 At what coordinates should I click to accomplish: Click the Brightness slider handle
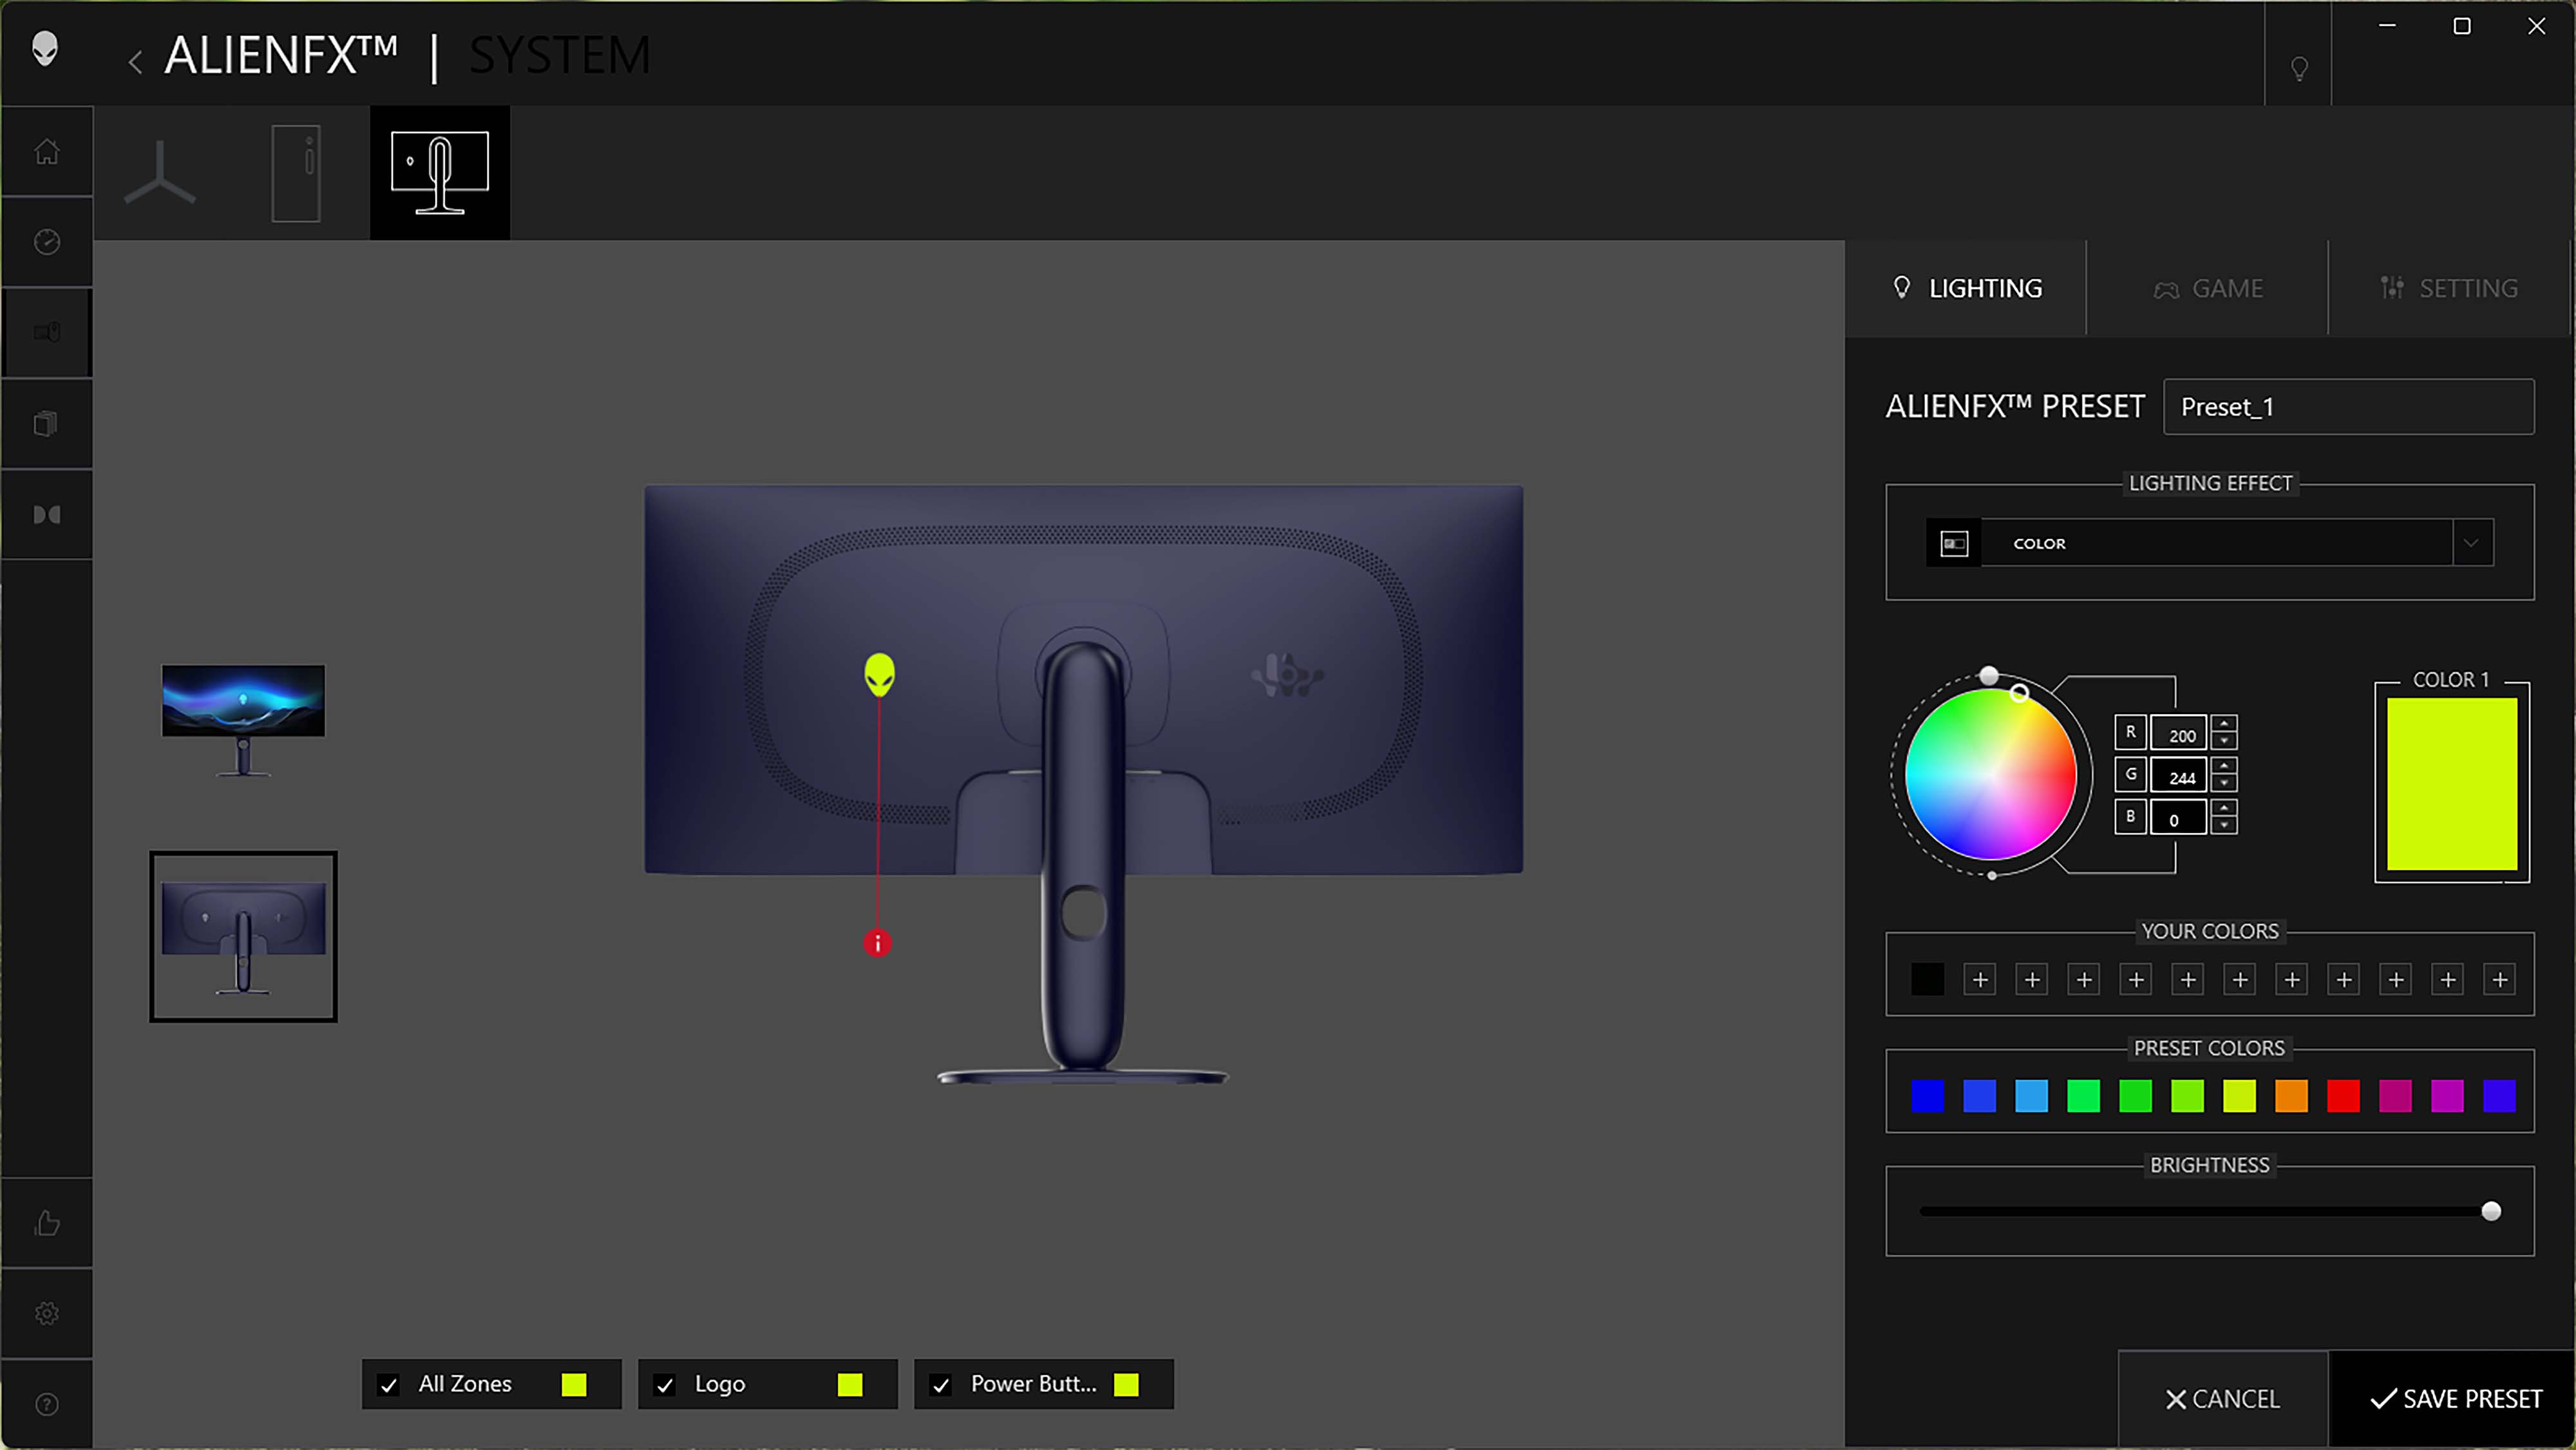(2491, 1212)
